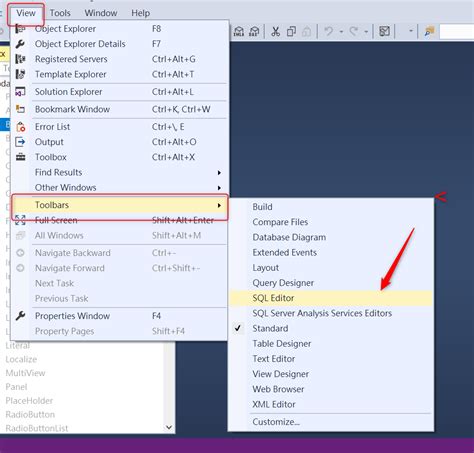Open the Window menu
The height and width of the screenshot is (453, 474).
pos(101,13)
